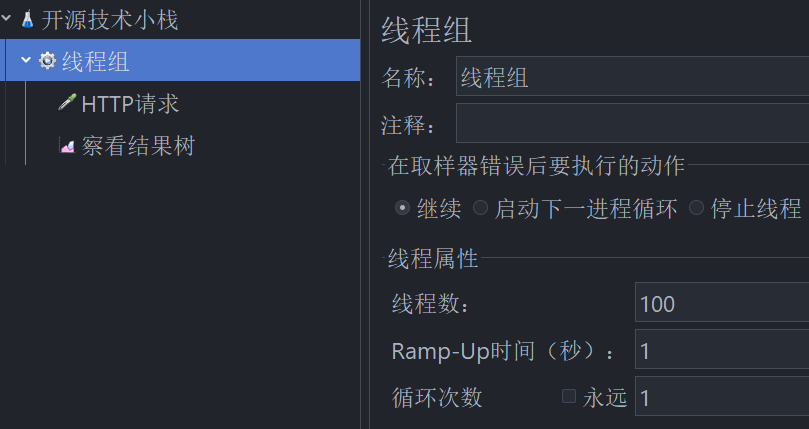This screenshot has height=429, width=809.
Task: Click the Ramp-Up时间 input field
Action: [x=722, y=349]
